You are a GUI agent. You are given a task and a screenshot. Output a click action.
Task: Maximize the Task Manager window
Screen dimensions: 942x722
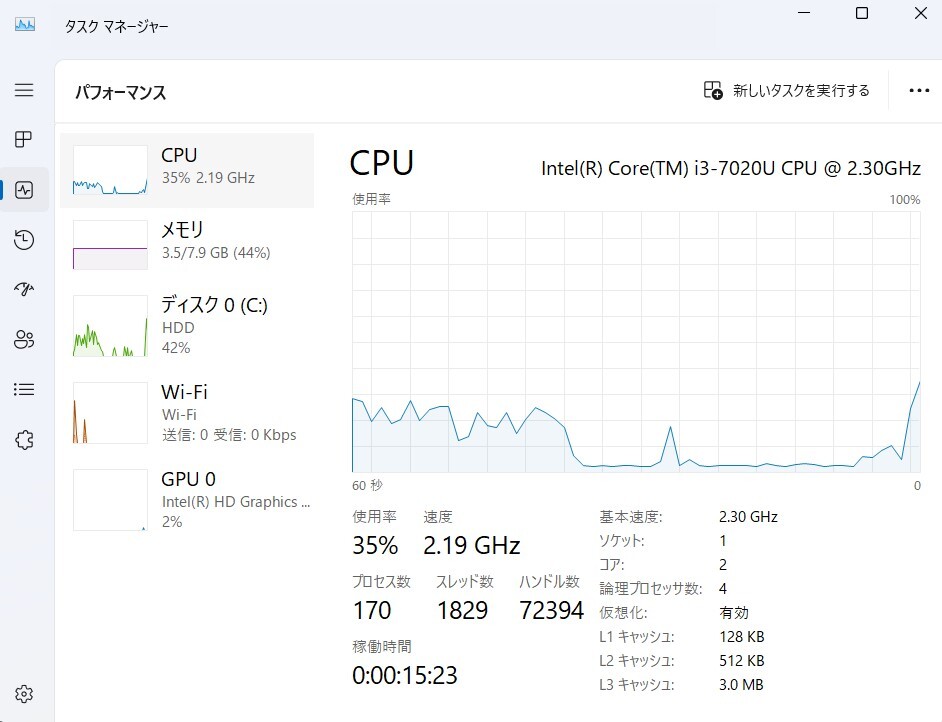pos(862,14)
